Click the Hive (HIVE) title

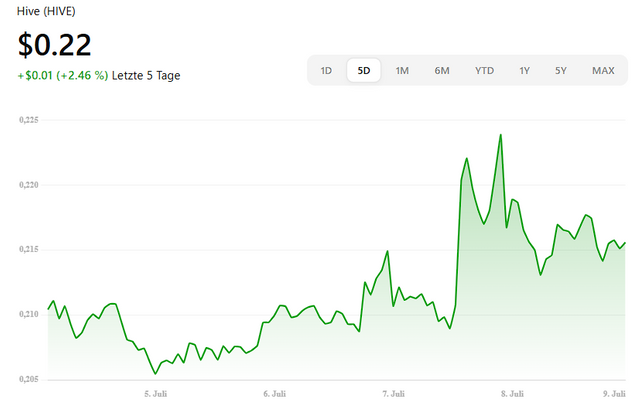click(46, 11)
